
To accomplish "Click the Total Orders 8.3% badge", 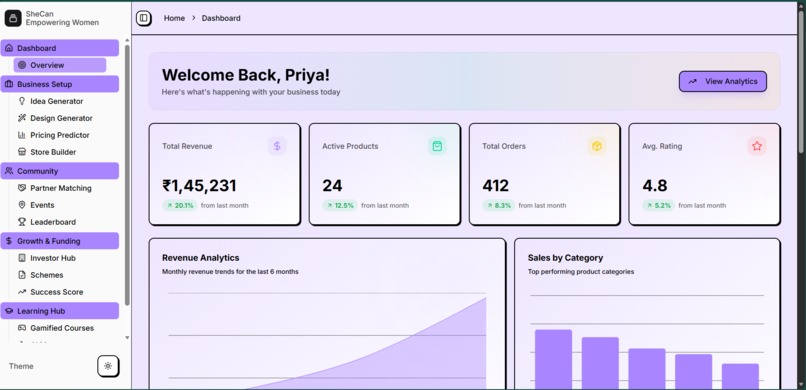I will pos(499,206).
